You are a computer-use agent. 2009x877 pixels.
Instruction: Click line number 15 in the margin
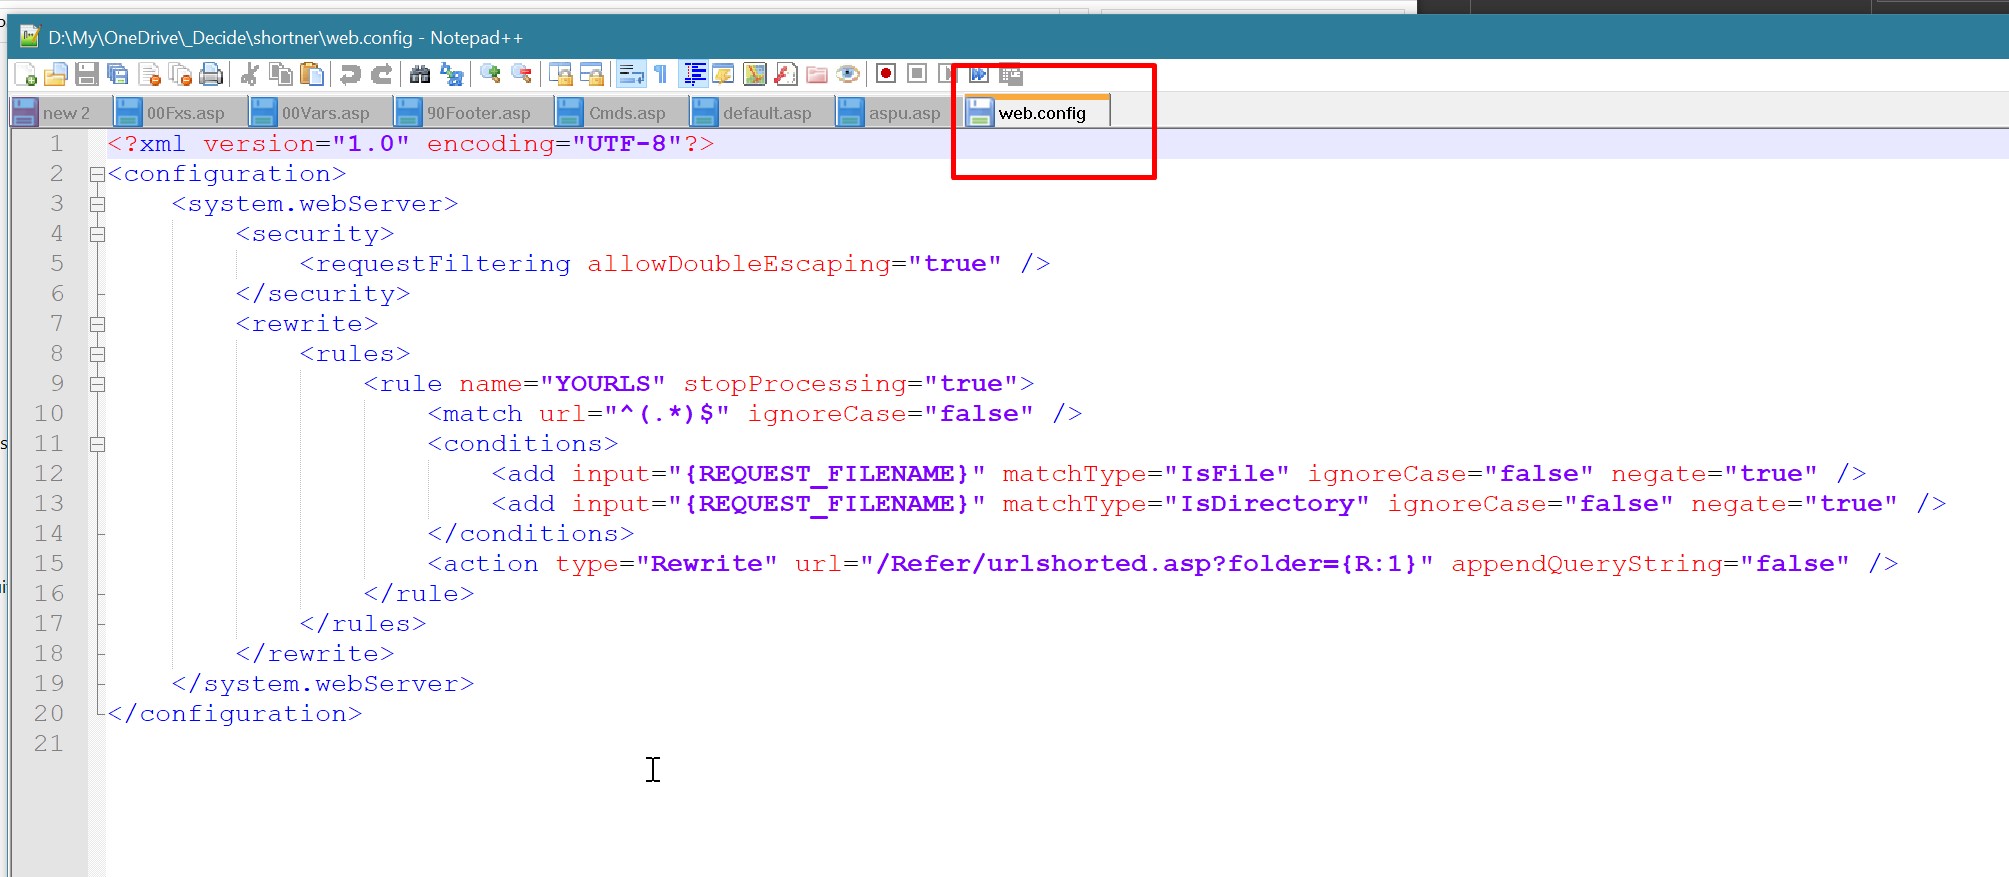49,564
